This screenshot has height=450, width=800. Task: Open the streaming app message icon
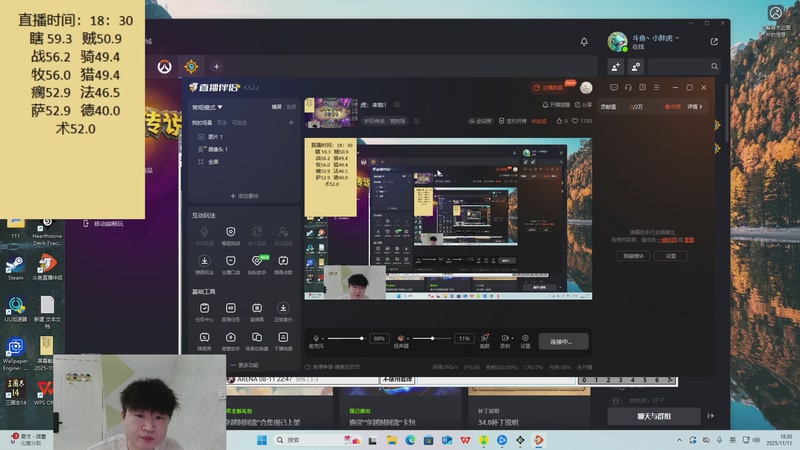click(x=614, y=88)
